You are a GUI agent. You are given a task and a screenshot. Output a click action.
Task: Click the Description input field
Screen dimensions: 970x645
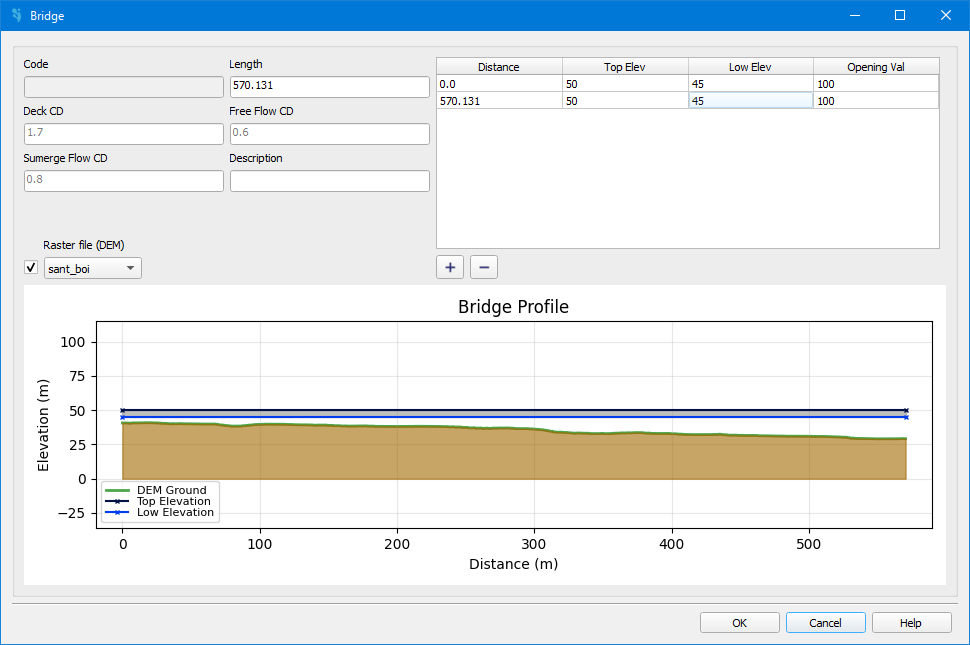point(330,181)
